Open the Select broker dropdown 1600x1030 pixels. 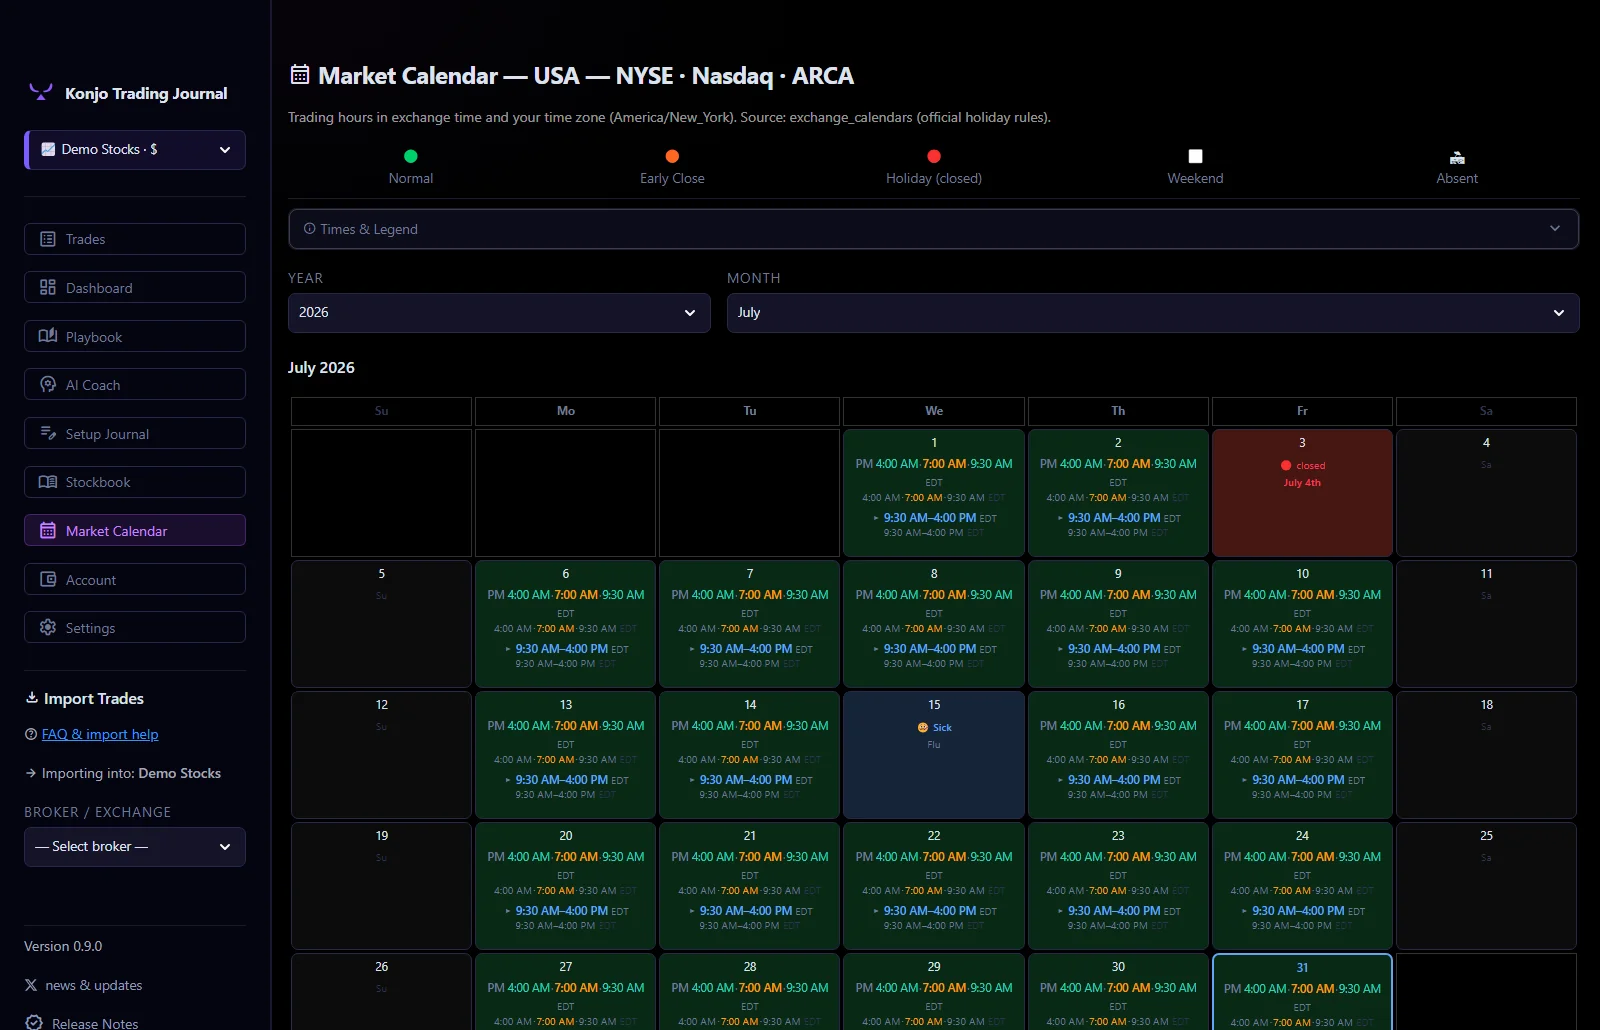[135, 847]
